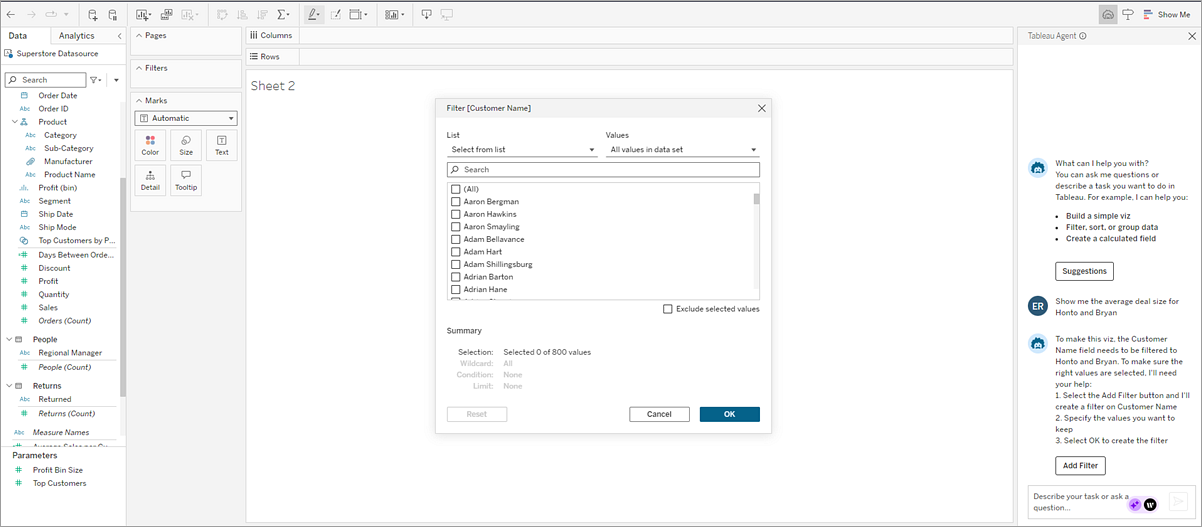1202x527 pixels.
Task: Click the Show Me button
Action: pyautogui.click(x=1167, y=15)
